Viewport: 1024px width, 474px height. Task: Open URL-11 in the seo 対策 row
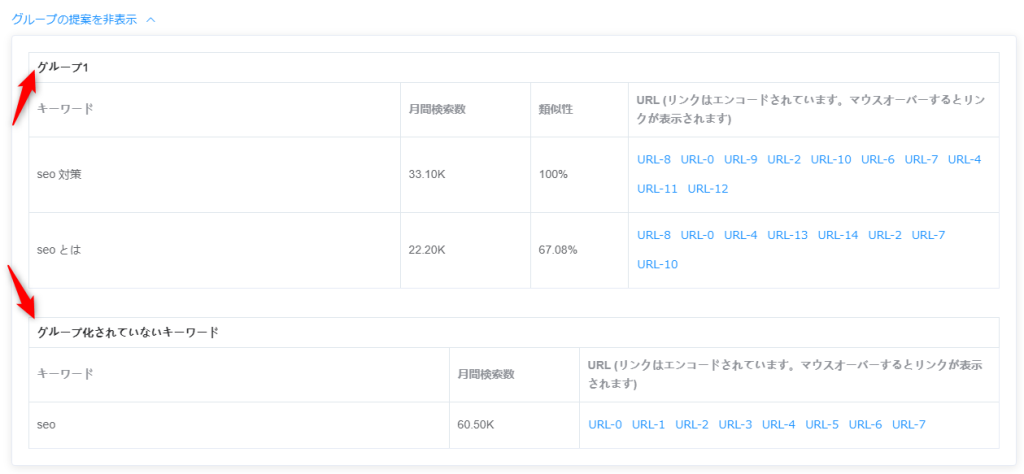657,189
